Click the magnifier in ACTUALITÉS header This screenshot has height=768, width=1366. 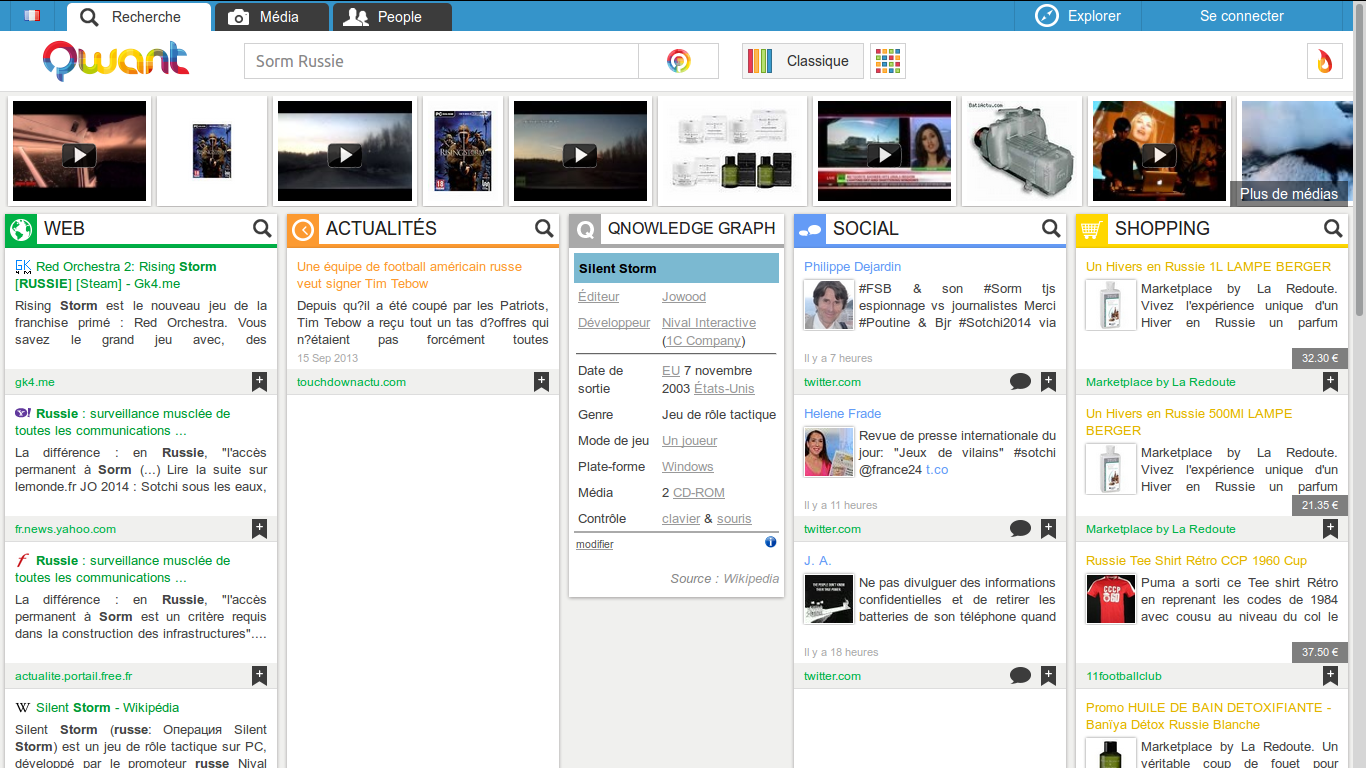point(544,229)
